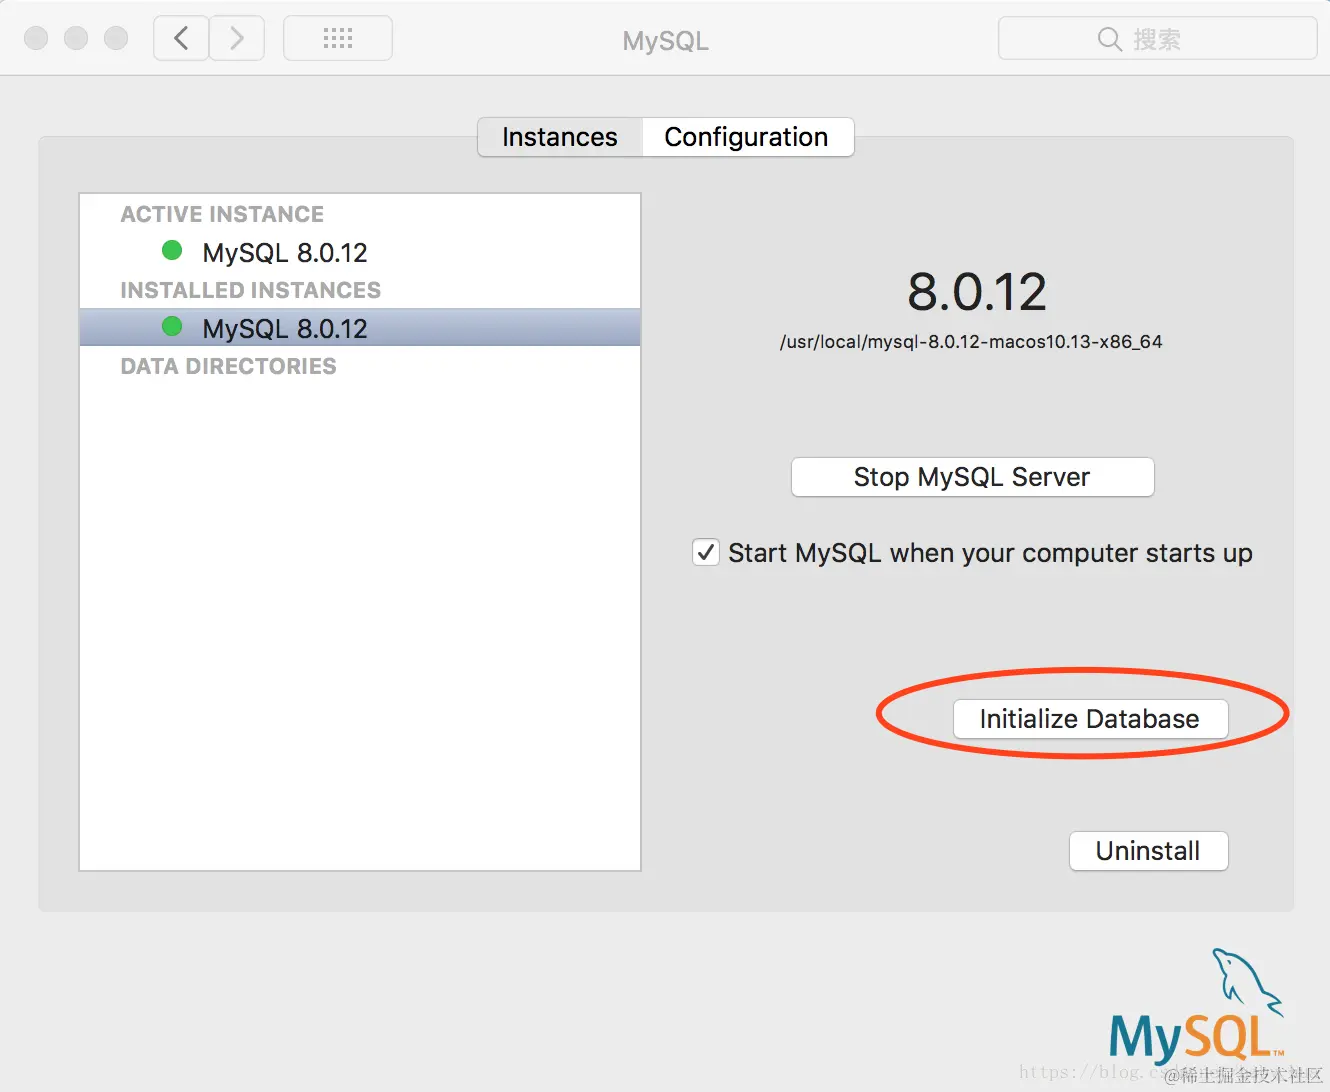Minimize the window with the middle title-bar button
This screenshot has width=1330, height=1092.
(76, 38)
